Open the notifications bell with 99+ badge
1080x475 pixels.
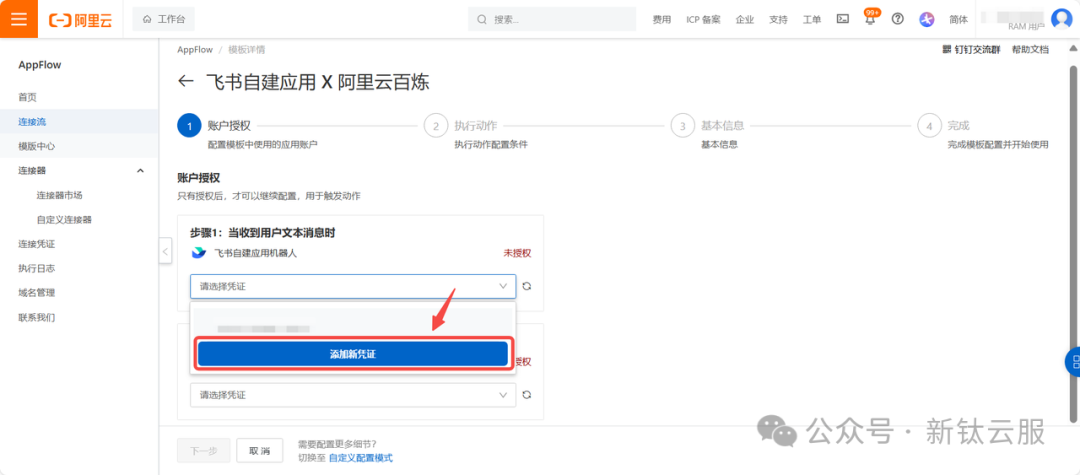coord(871,19)
